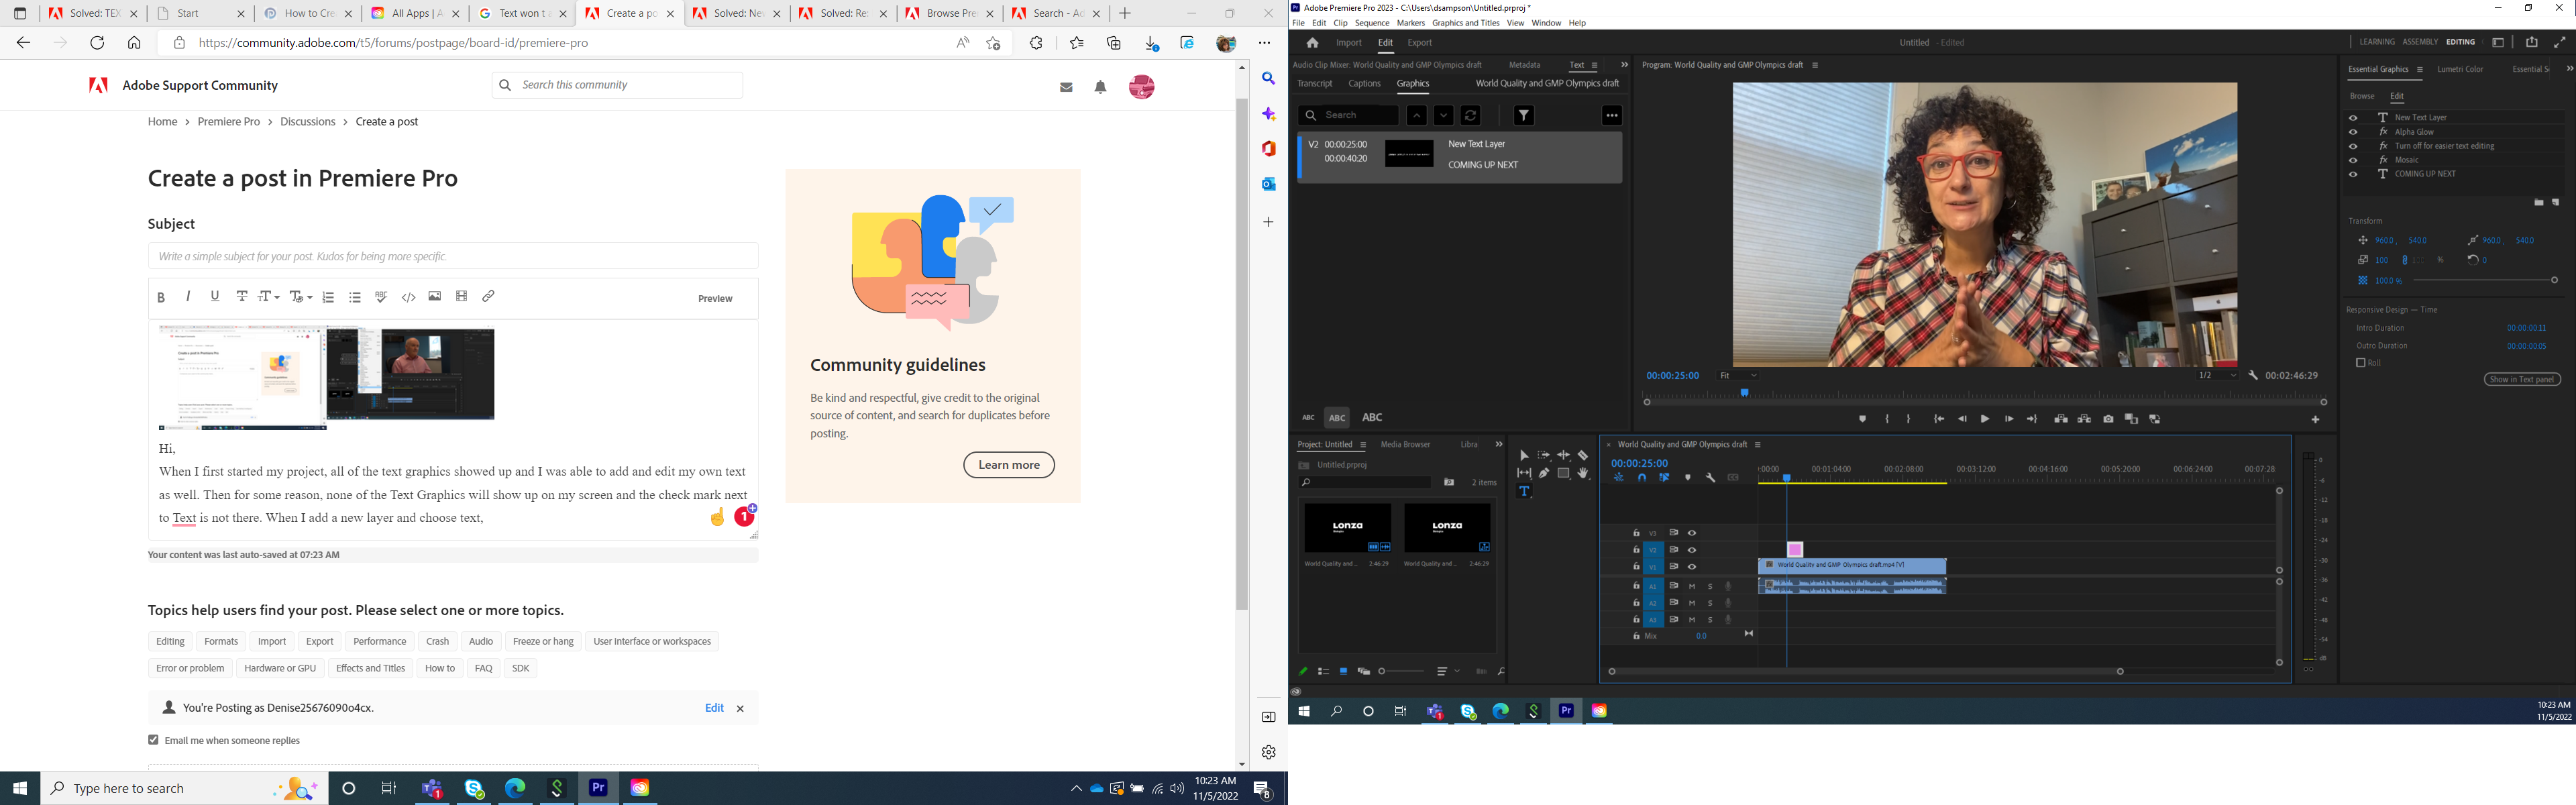Screen dimensions: 2576x805
Task: Click the Editing workspace tab in Premiere
Action: 2459,41
